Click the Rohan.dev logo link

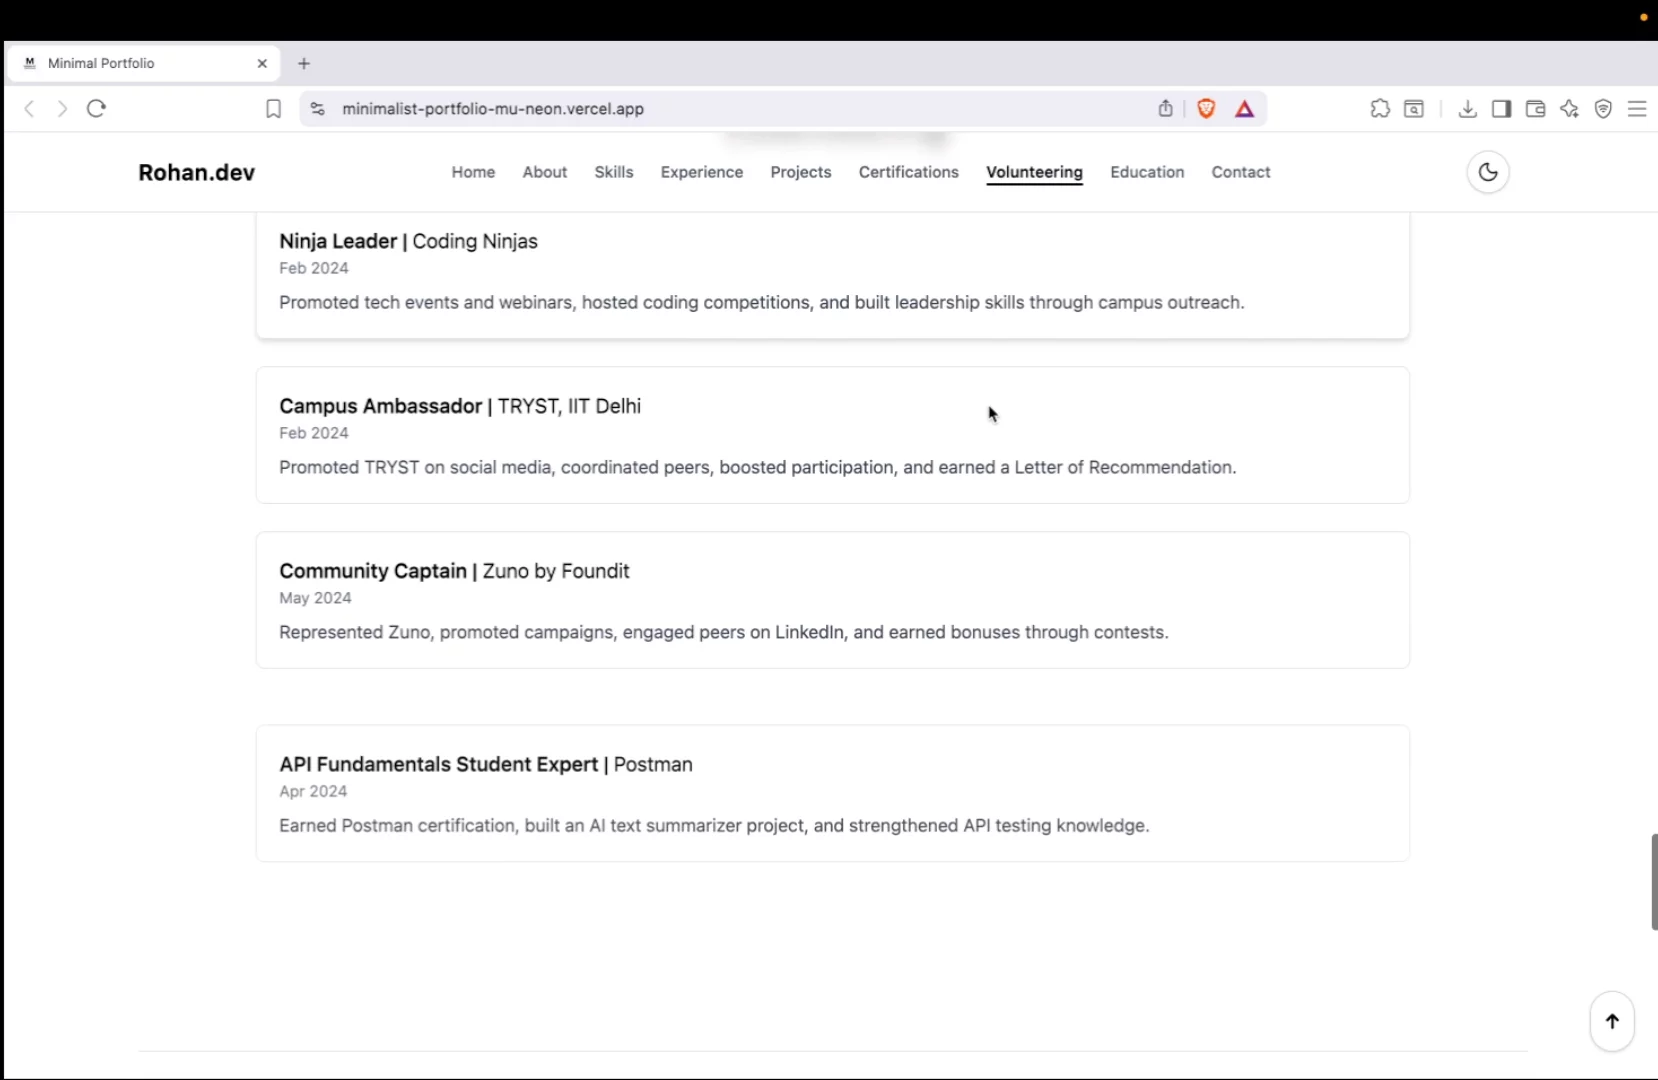click(197, 172)
